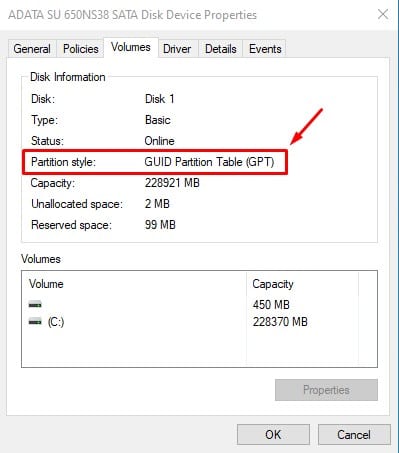
Task: Open the Events tab
Action: [x=265, y=49]
